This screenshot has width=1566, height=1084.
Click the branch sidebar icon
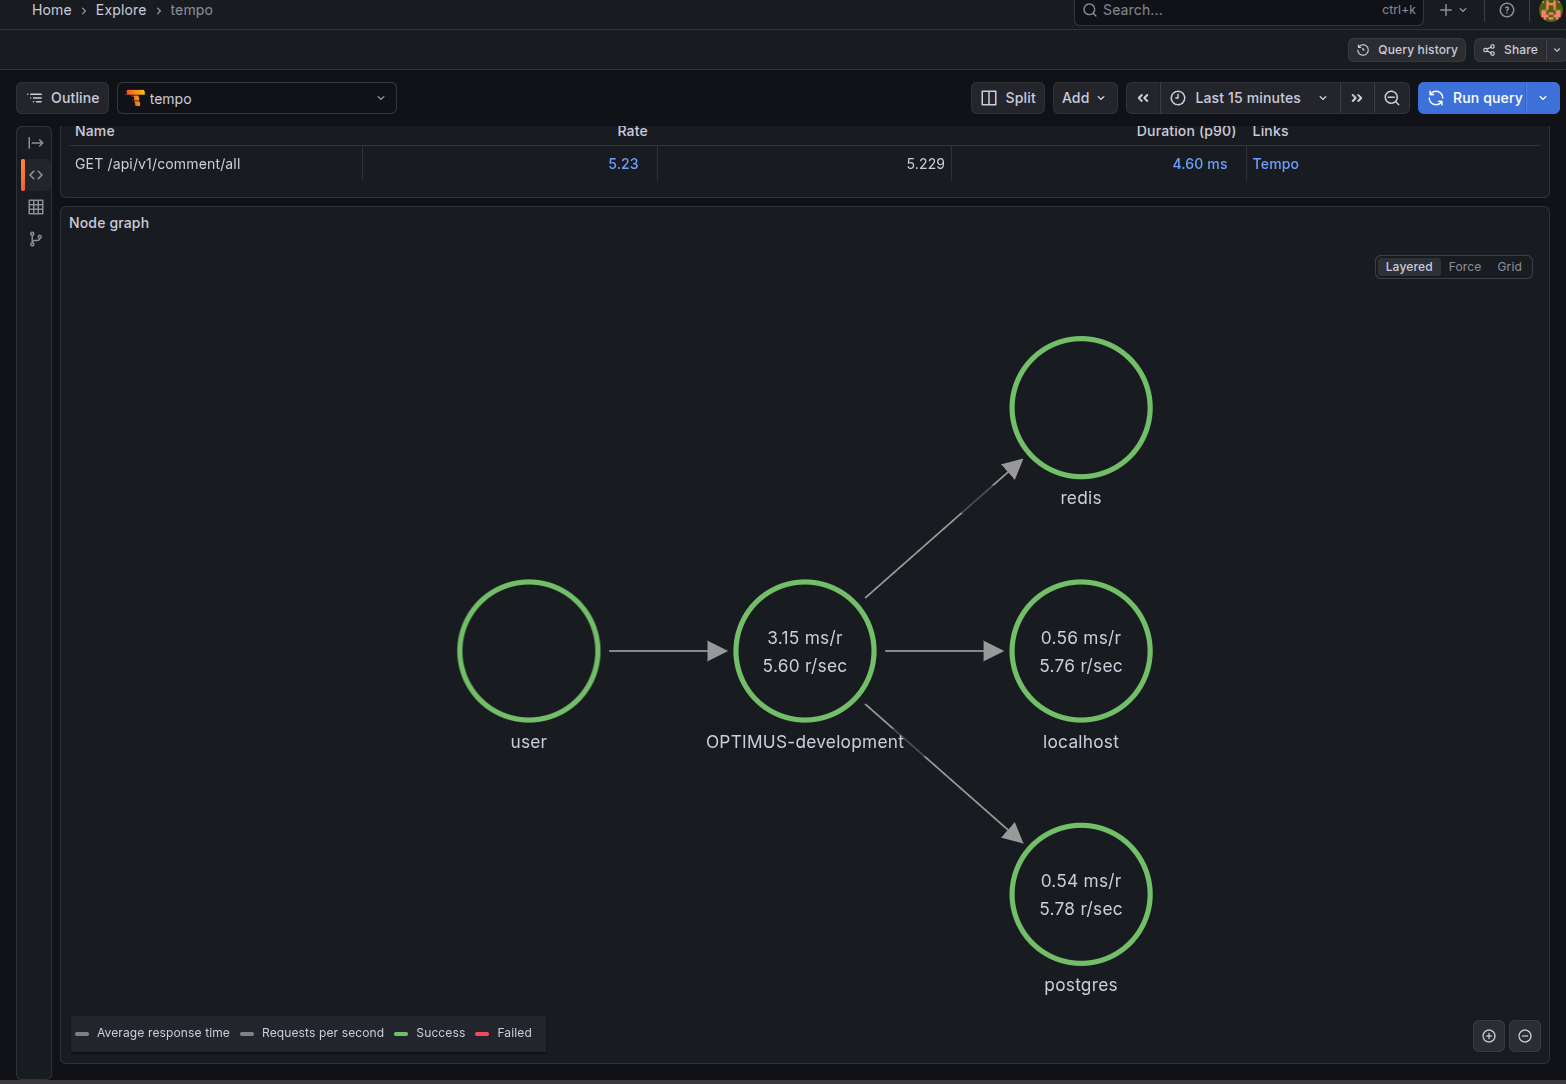(x=36, y=239)
